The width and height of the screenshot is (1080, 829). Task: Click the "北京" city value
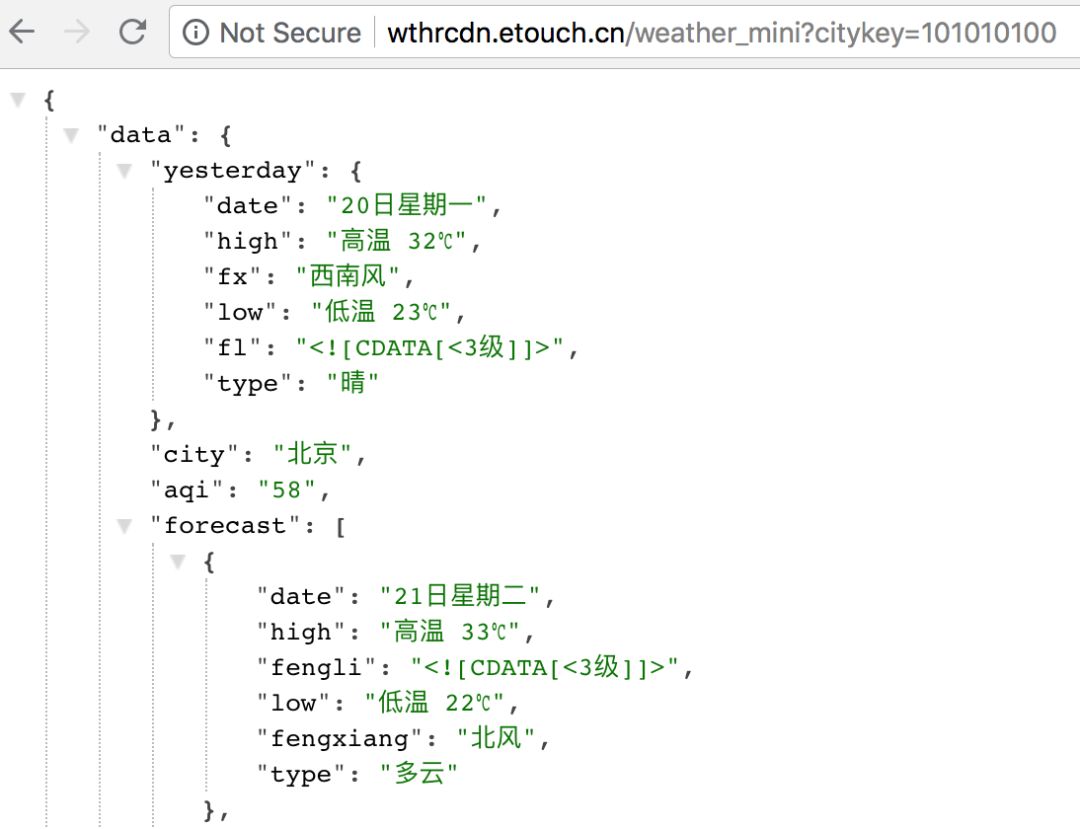point(314,454)
